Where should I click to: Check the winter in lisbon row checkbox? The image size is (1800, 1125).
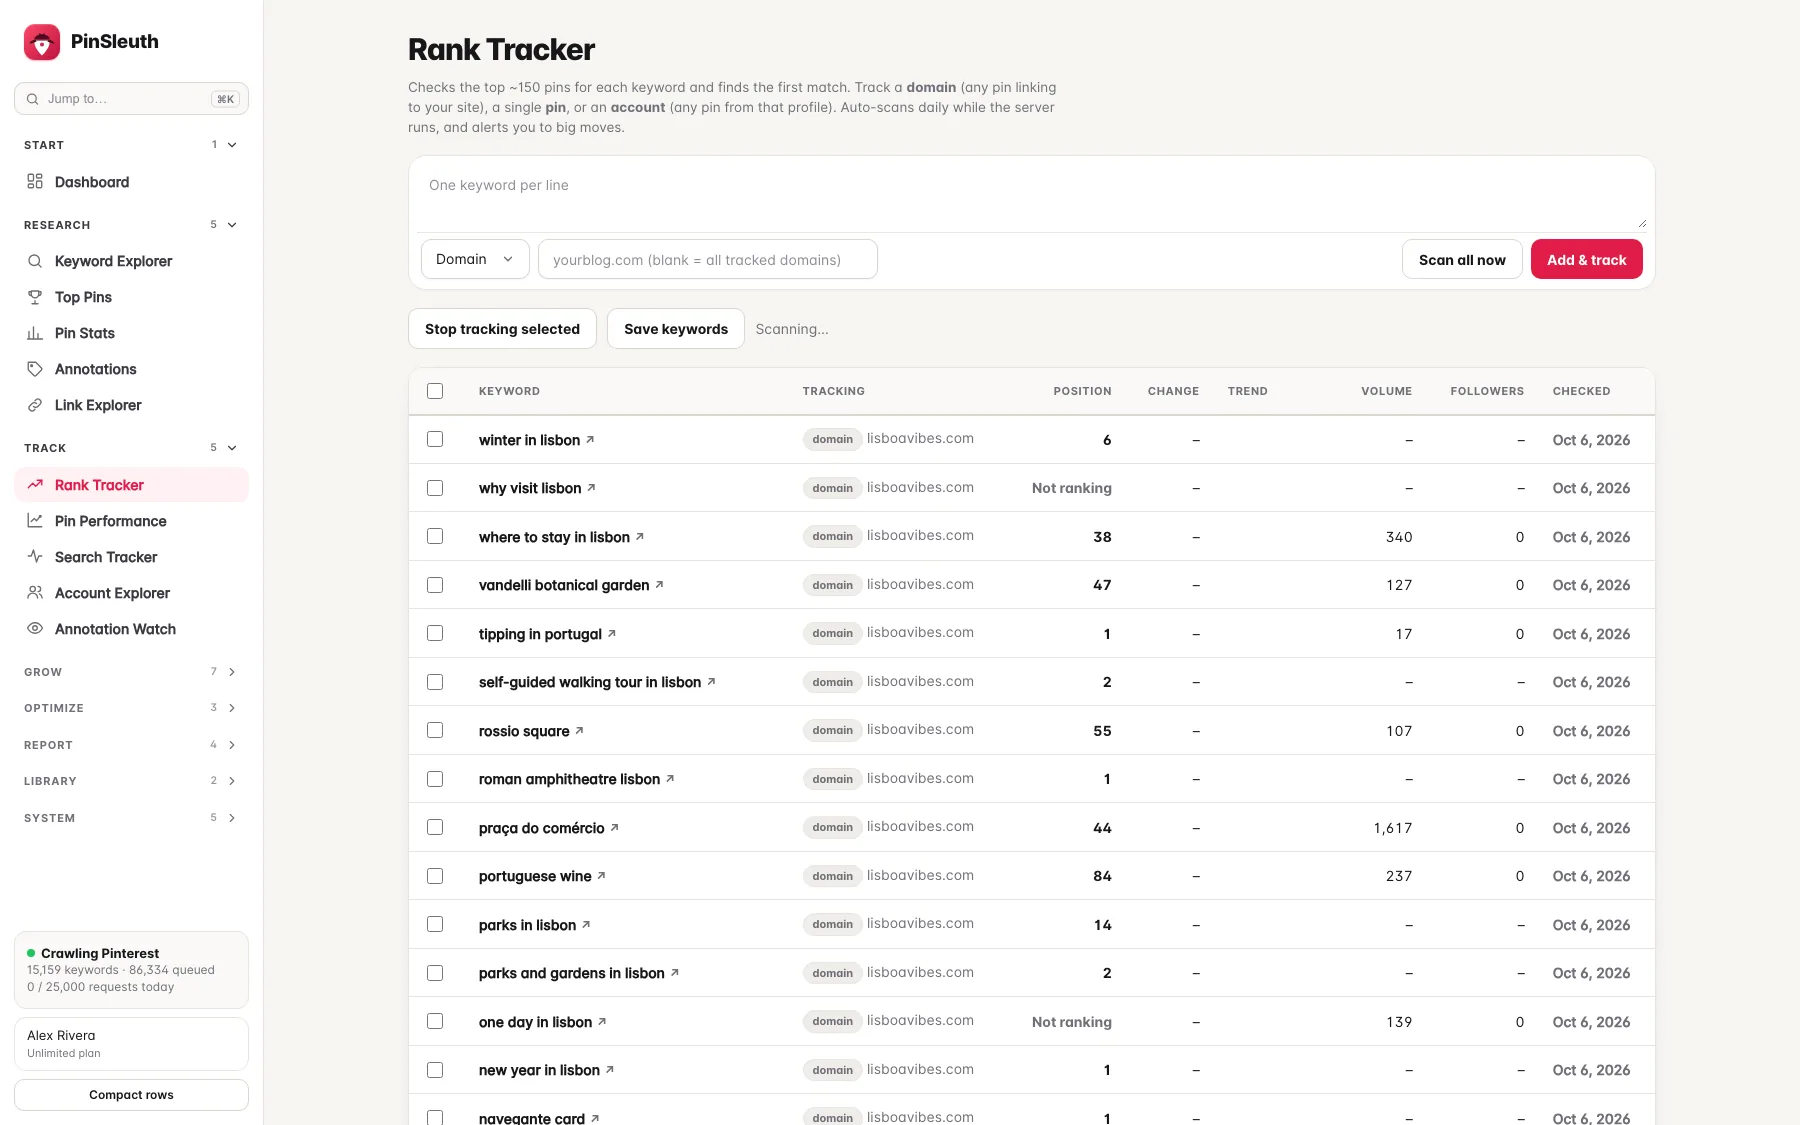[435, 439]
